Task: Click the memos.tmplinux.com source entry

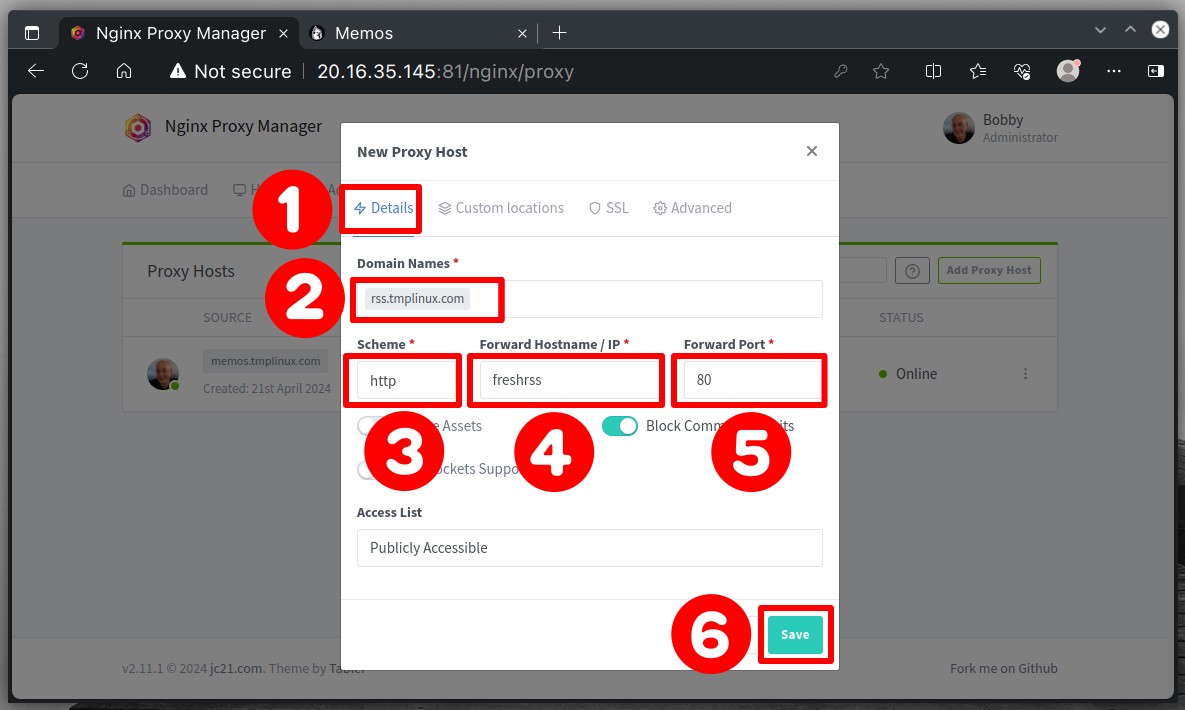Action: [x=265, y=361]
